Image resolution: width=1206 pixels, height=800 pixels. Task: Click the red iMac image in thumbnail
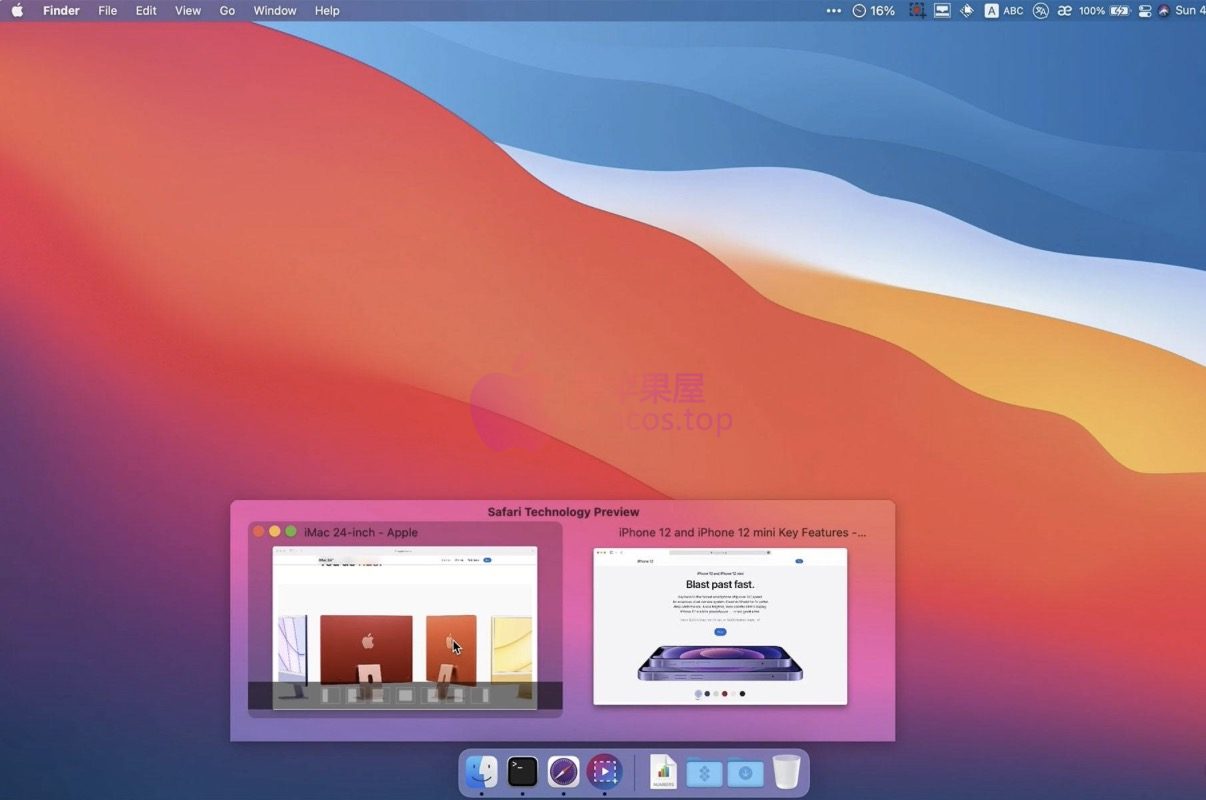coord(366,648)
